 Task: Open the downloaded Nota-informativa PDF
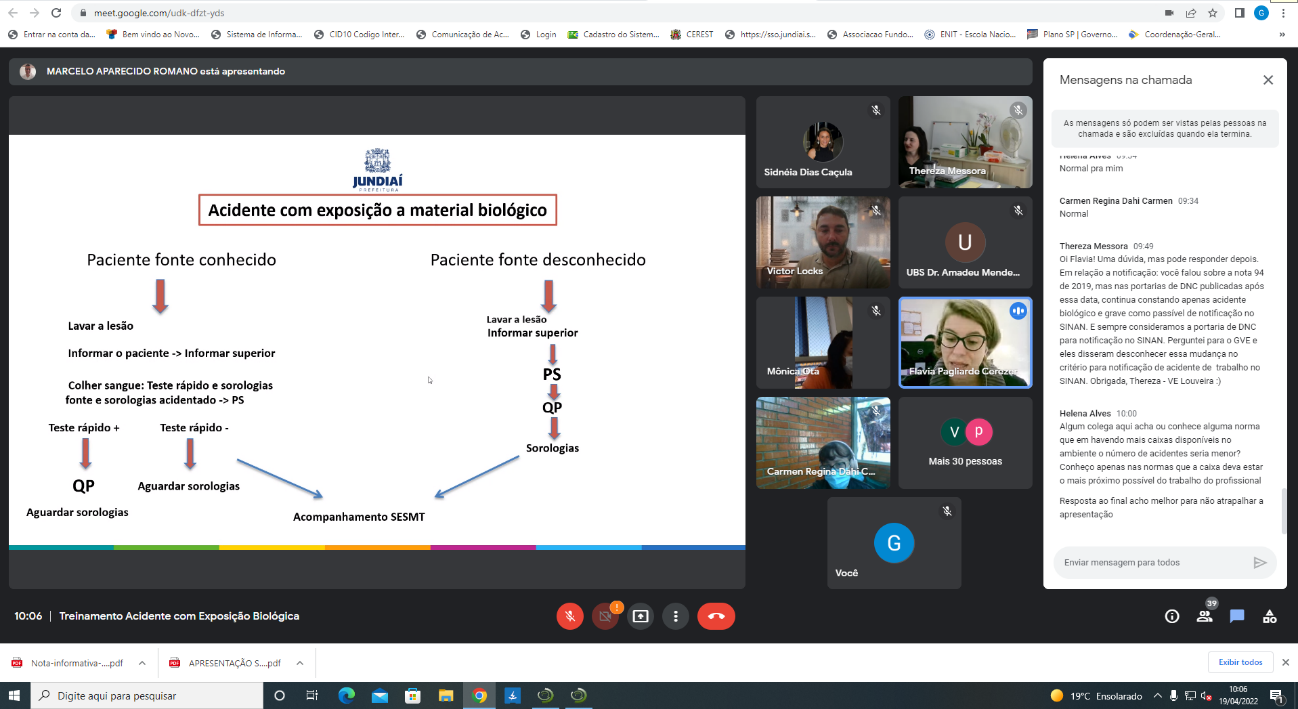click(67, 662)
